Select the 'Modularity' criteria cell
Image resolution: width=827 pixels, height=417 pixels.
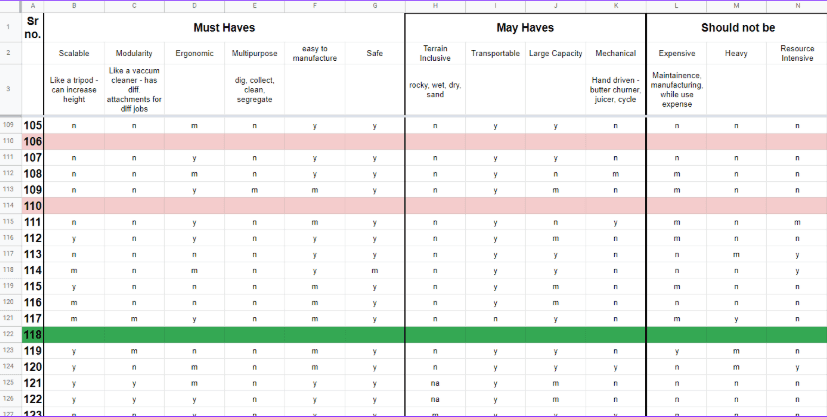[134, 53]
